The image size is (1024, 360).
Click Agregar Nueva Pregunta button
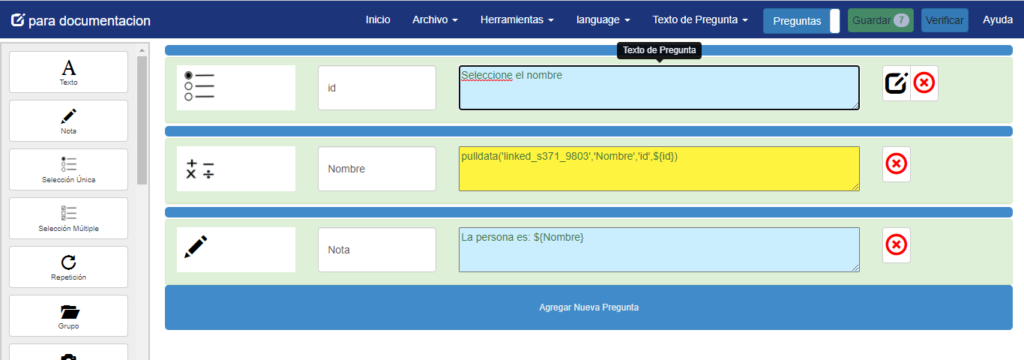click(x=588, y=307)
